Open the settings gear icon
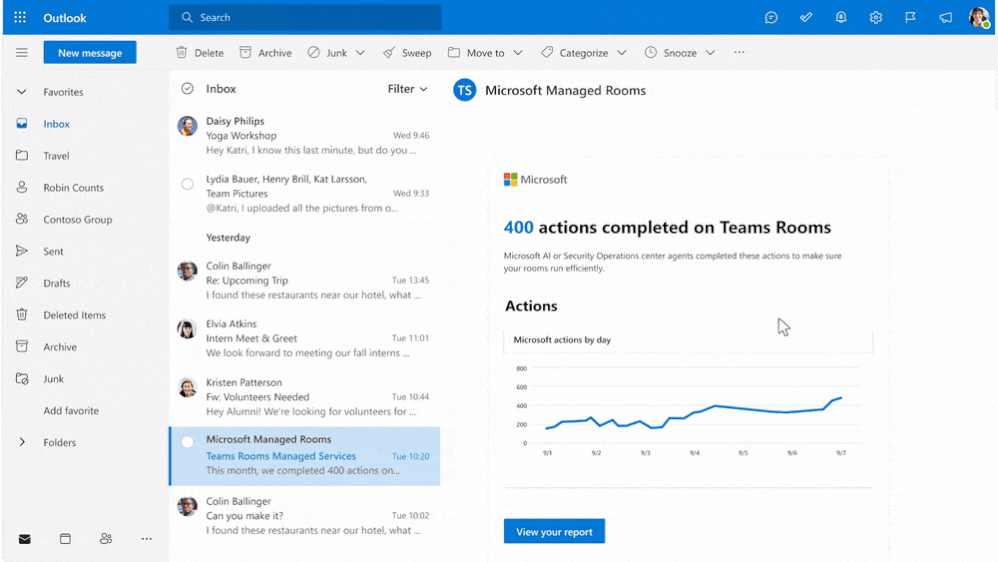The image size is (998, 562). pyautogui.click(x=876, y=18)
